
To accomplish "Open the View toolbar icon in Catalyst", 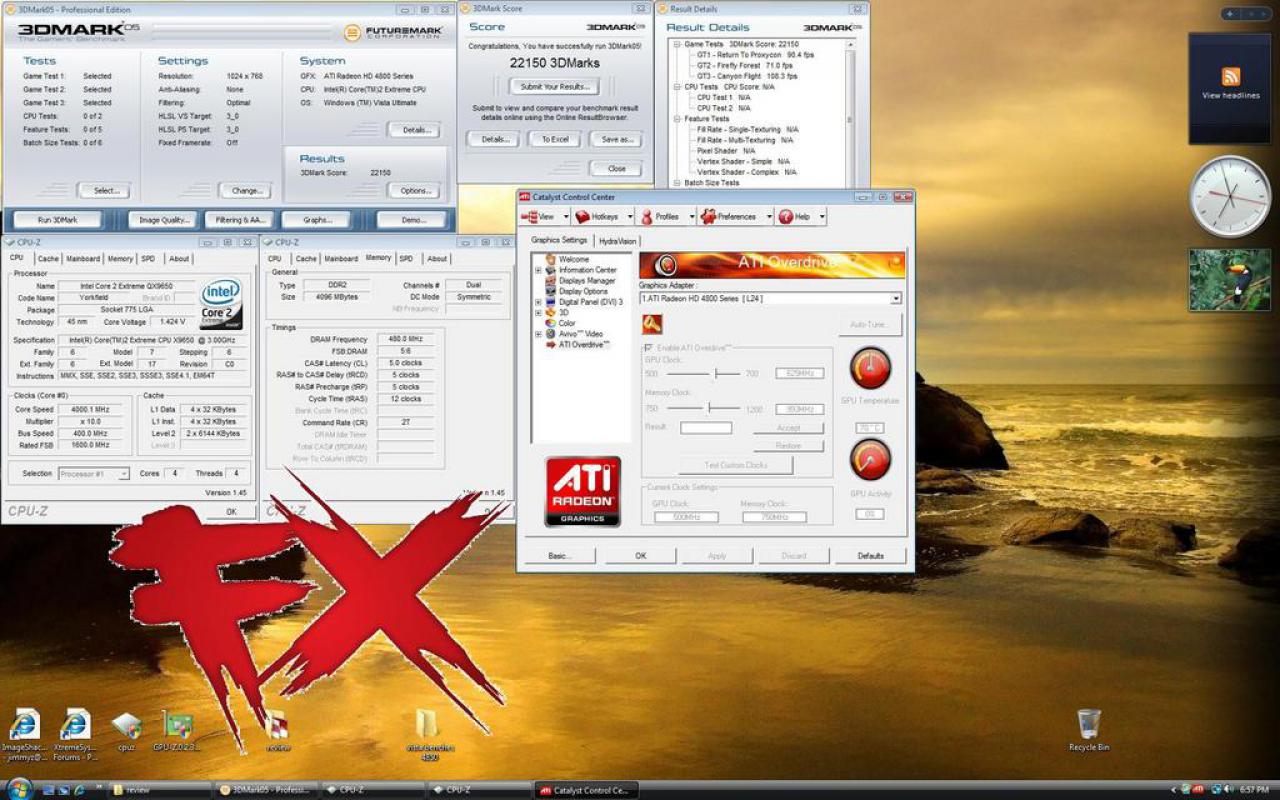I will 529,217.
